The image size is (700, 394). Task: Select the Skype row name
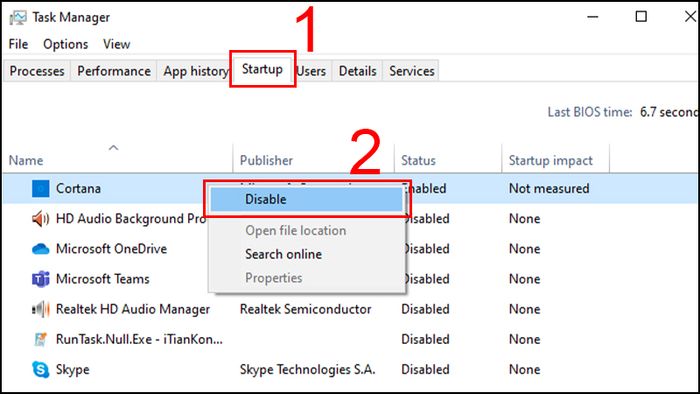click(x=72, y=369)
